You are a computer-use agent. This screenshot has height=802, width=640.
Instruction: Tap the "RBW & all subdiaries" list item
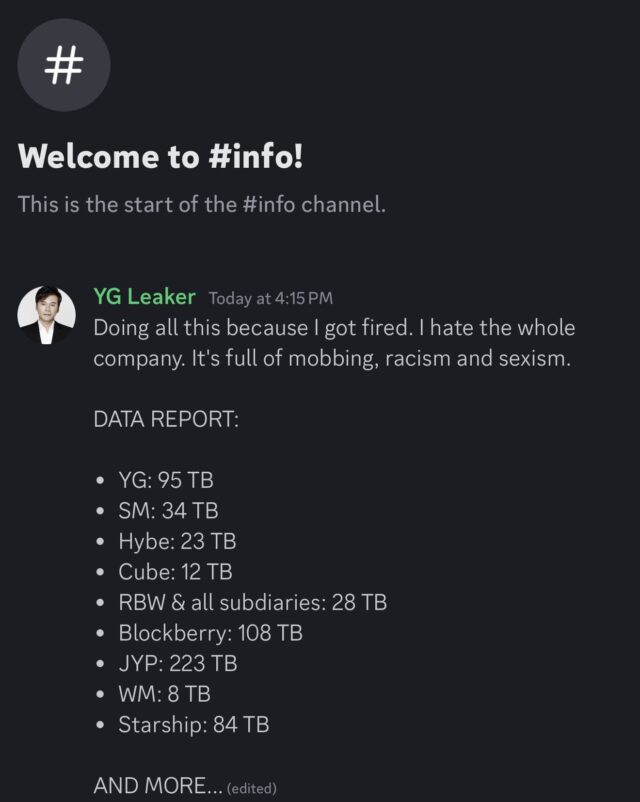click(x=252, y=602)
